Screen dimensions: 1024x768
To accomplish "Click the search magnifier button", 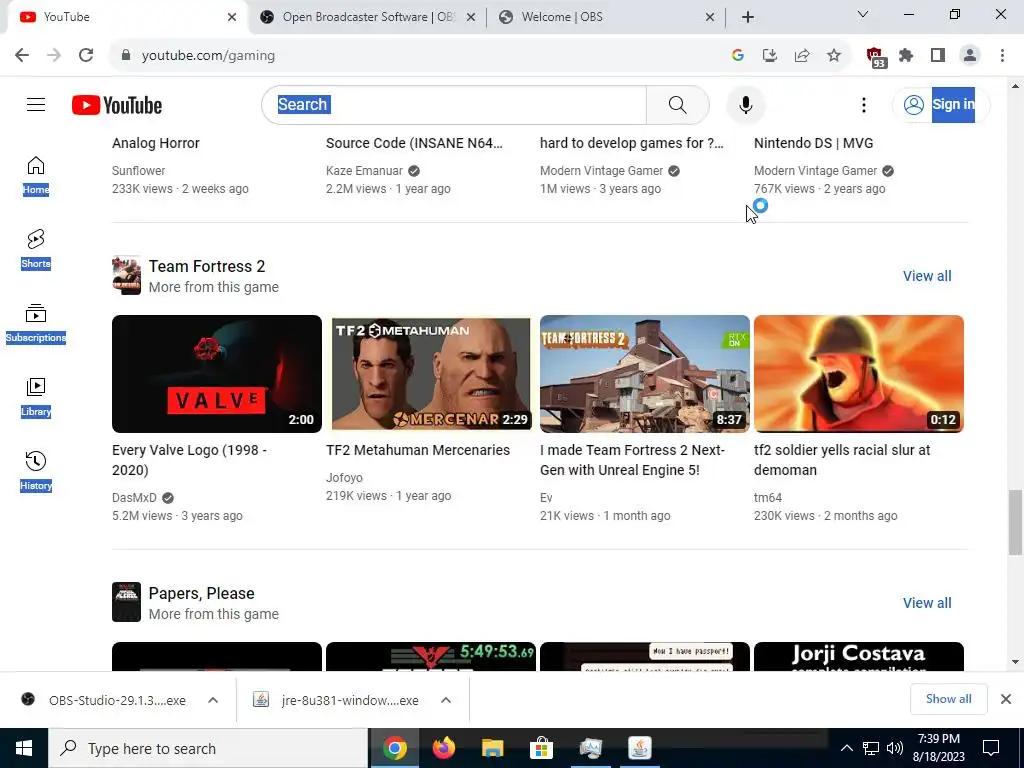I will (x=677, y=104).
